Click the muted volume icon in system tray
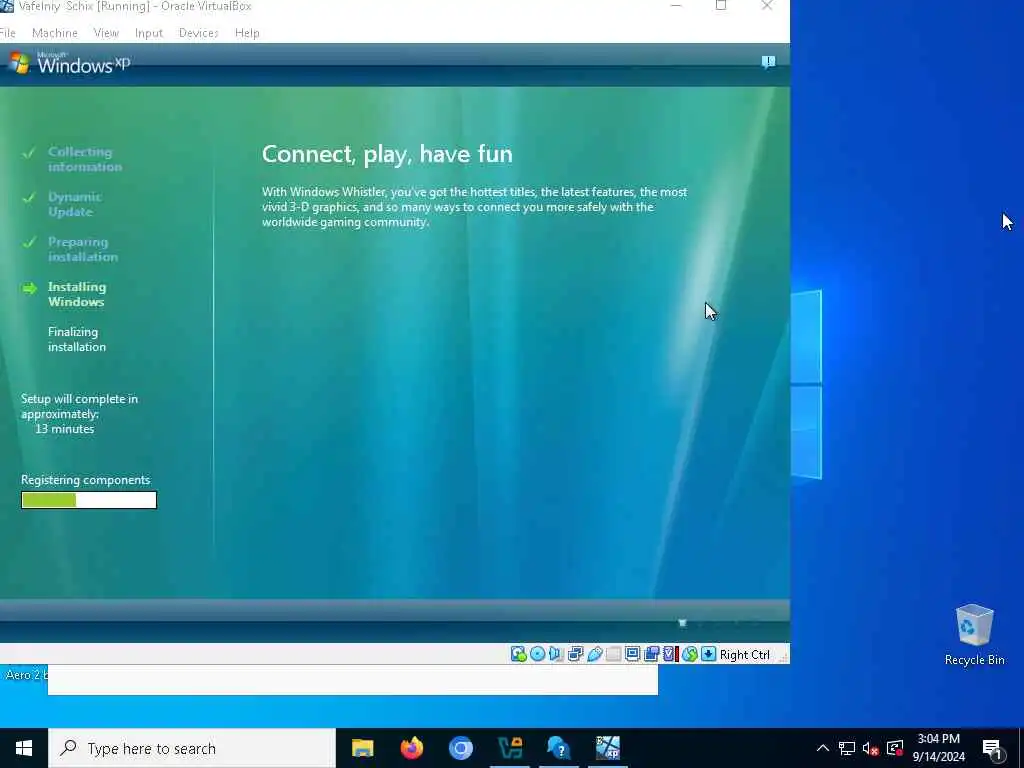This screenshot has width=1024, height=768. click(x=871, y=748)
